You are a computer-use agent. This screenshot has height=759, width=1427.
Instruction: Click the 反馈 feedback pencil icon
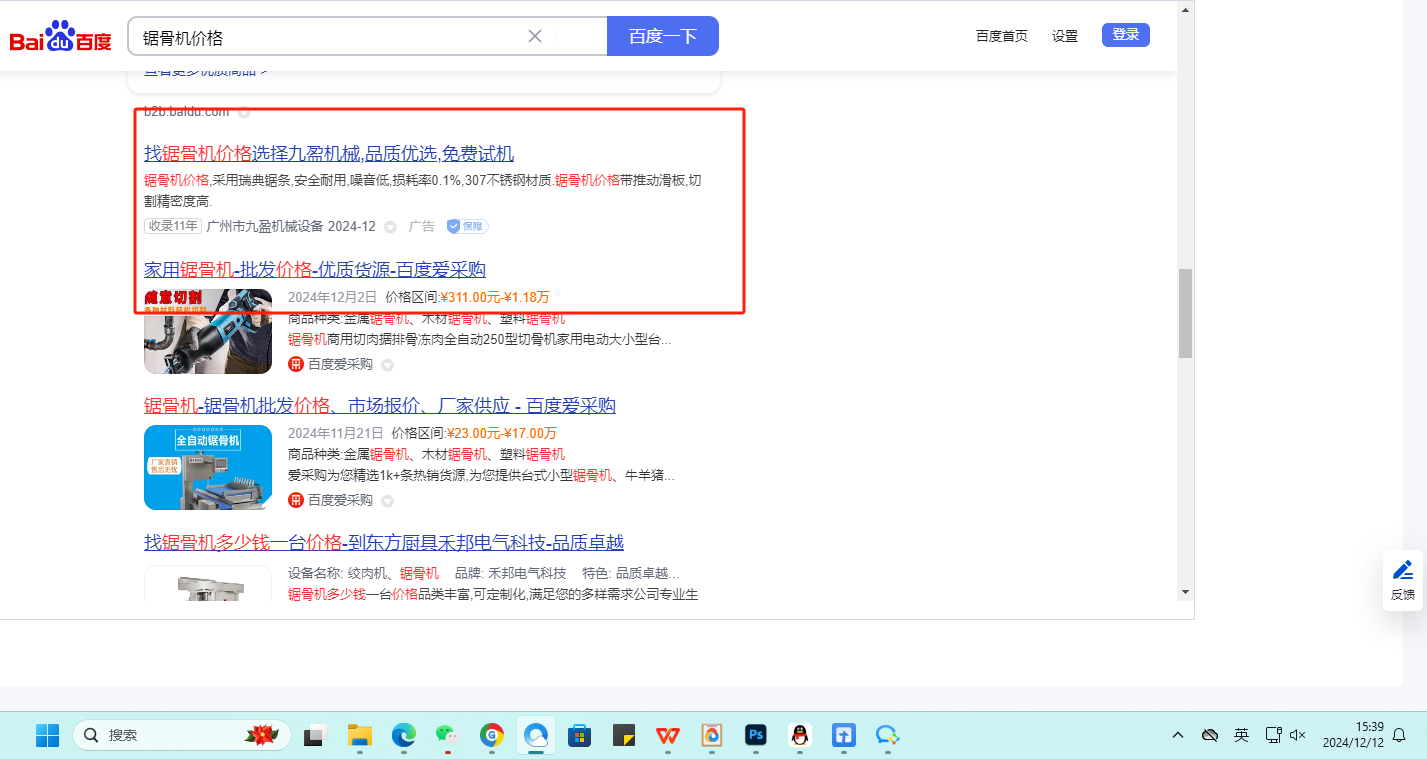click(1403, 571)
